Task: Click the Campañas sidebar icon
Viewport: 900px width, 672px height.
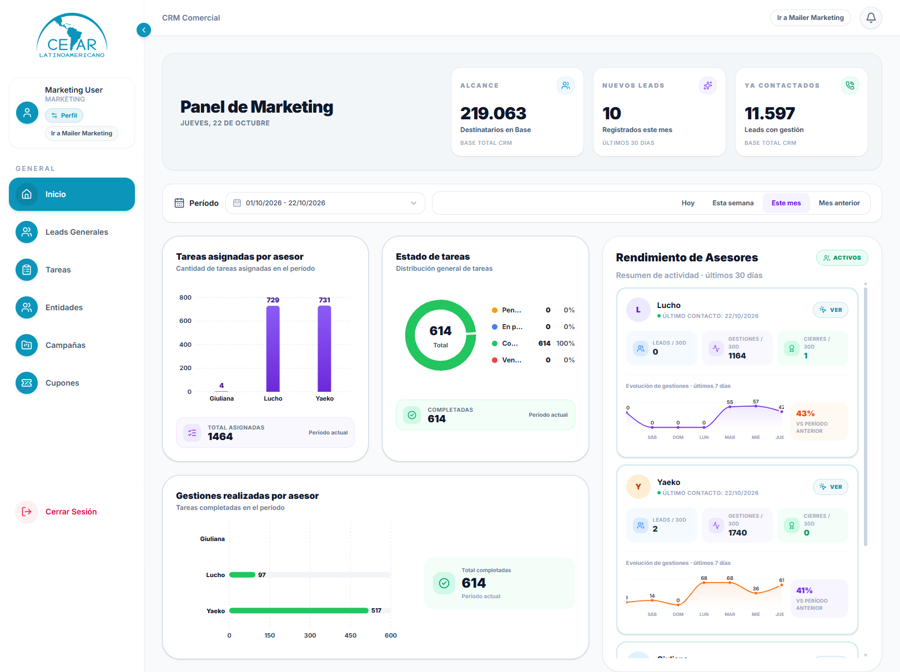Action: click(26, 345)
